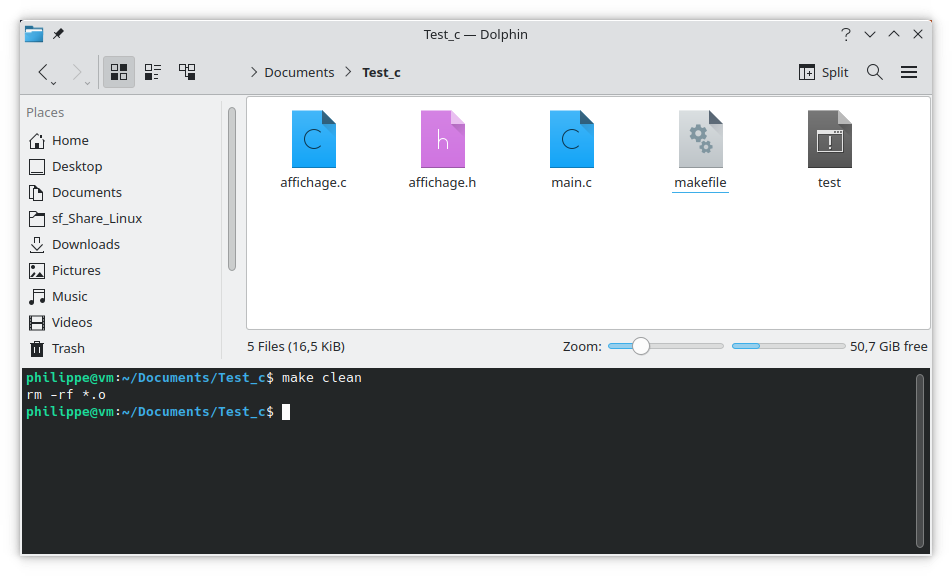Select the makefile gear icon

(x=700, y=139)
